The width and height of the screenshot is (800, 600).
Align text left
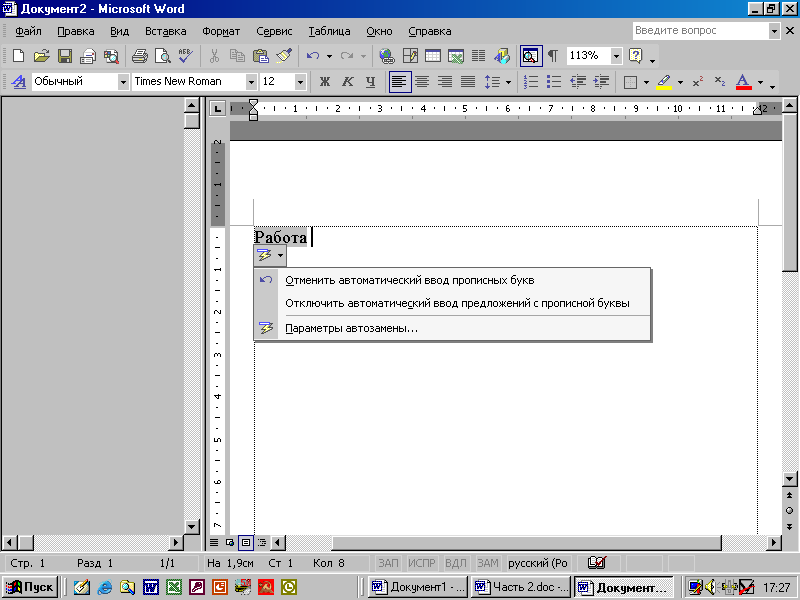(399, 82)
